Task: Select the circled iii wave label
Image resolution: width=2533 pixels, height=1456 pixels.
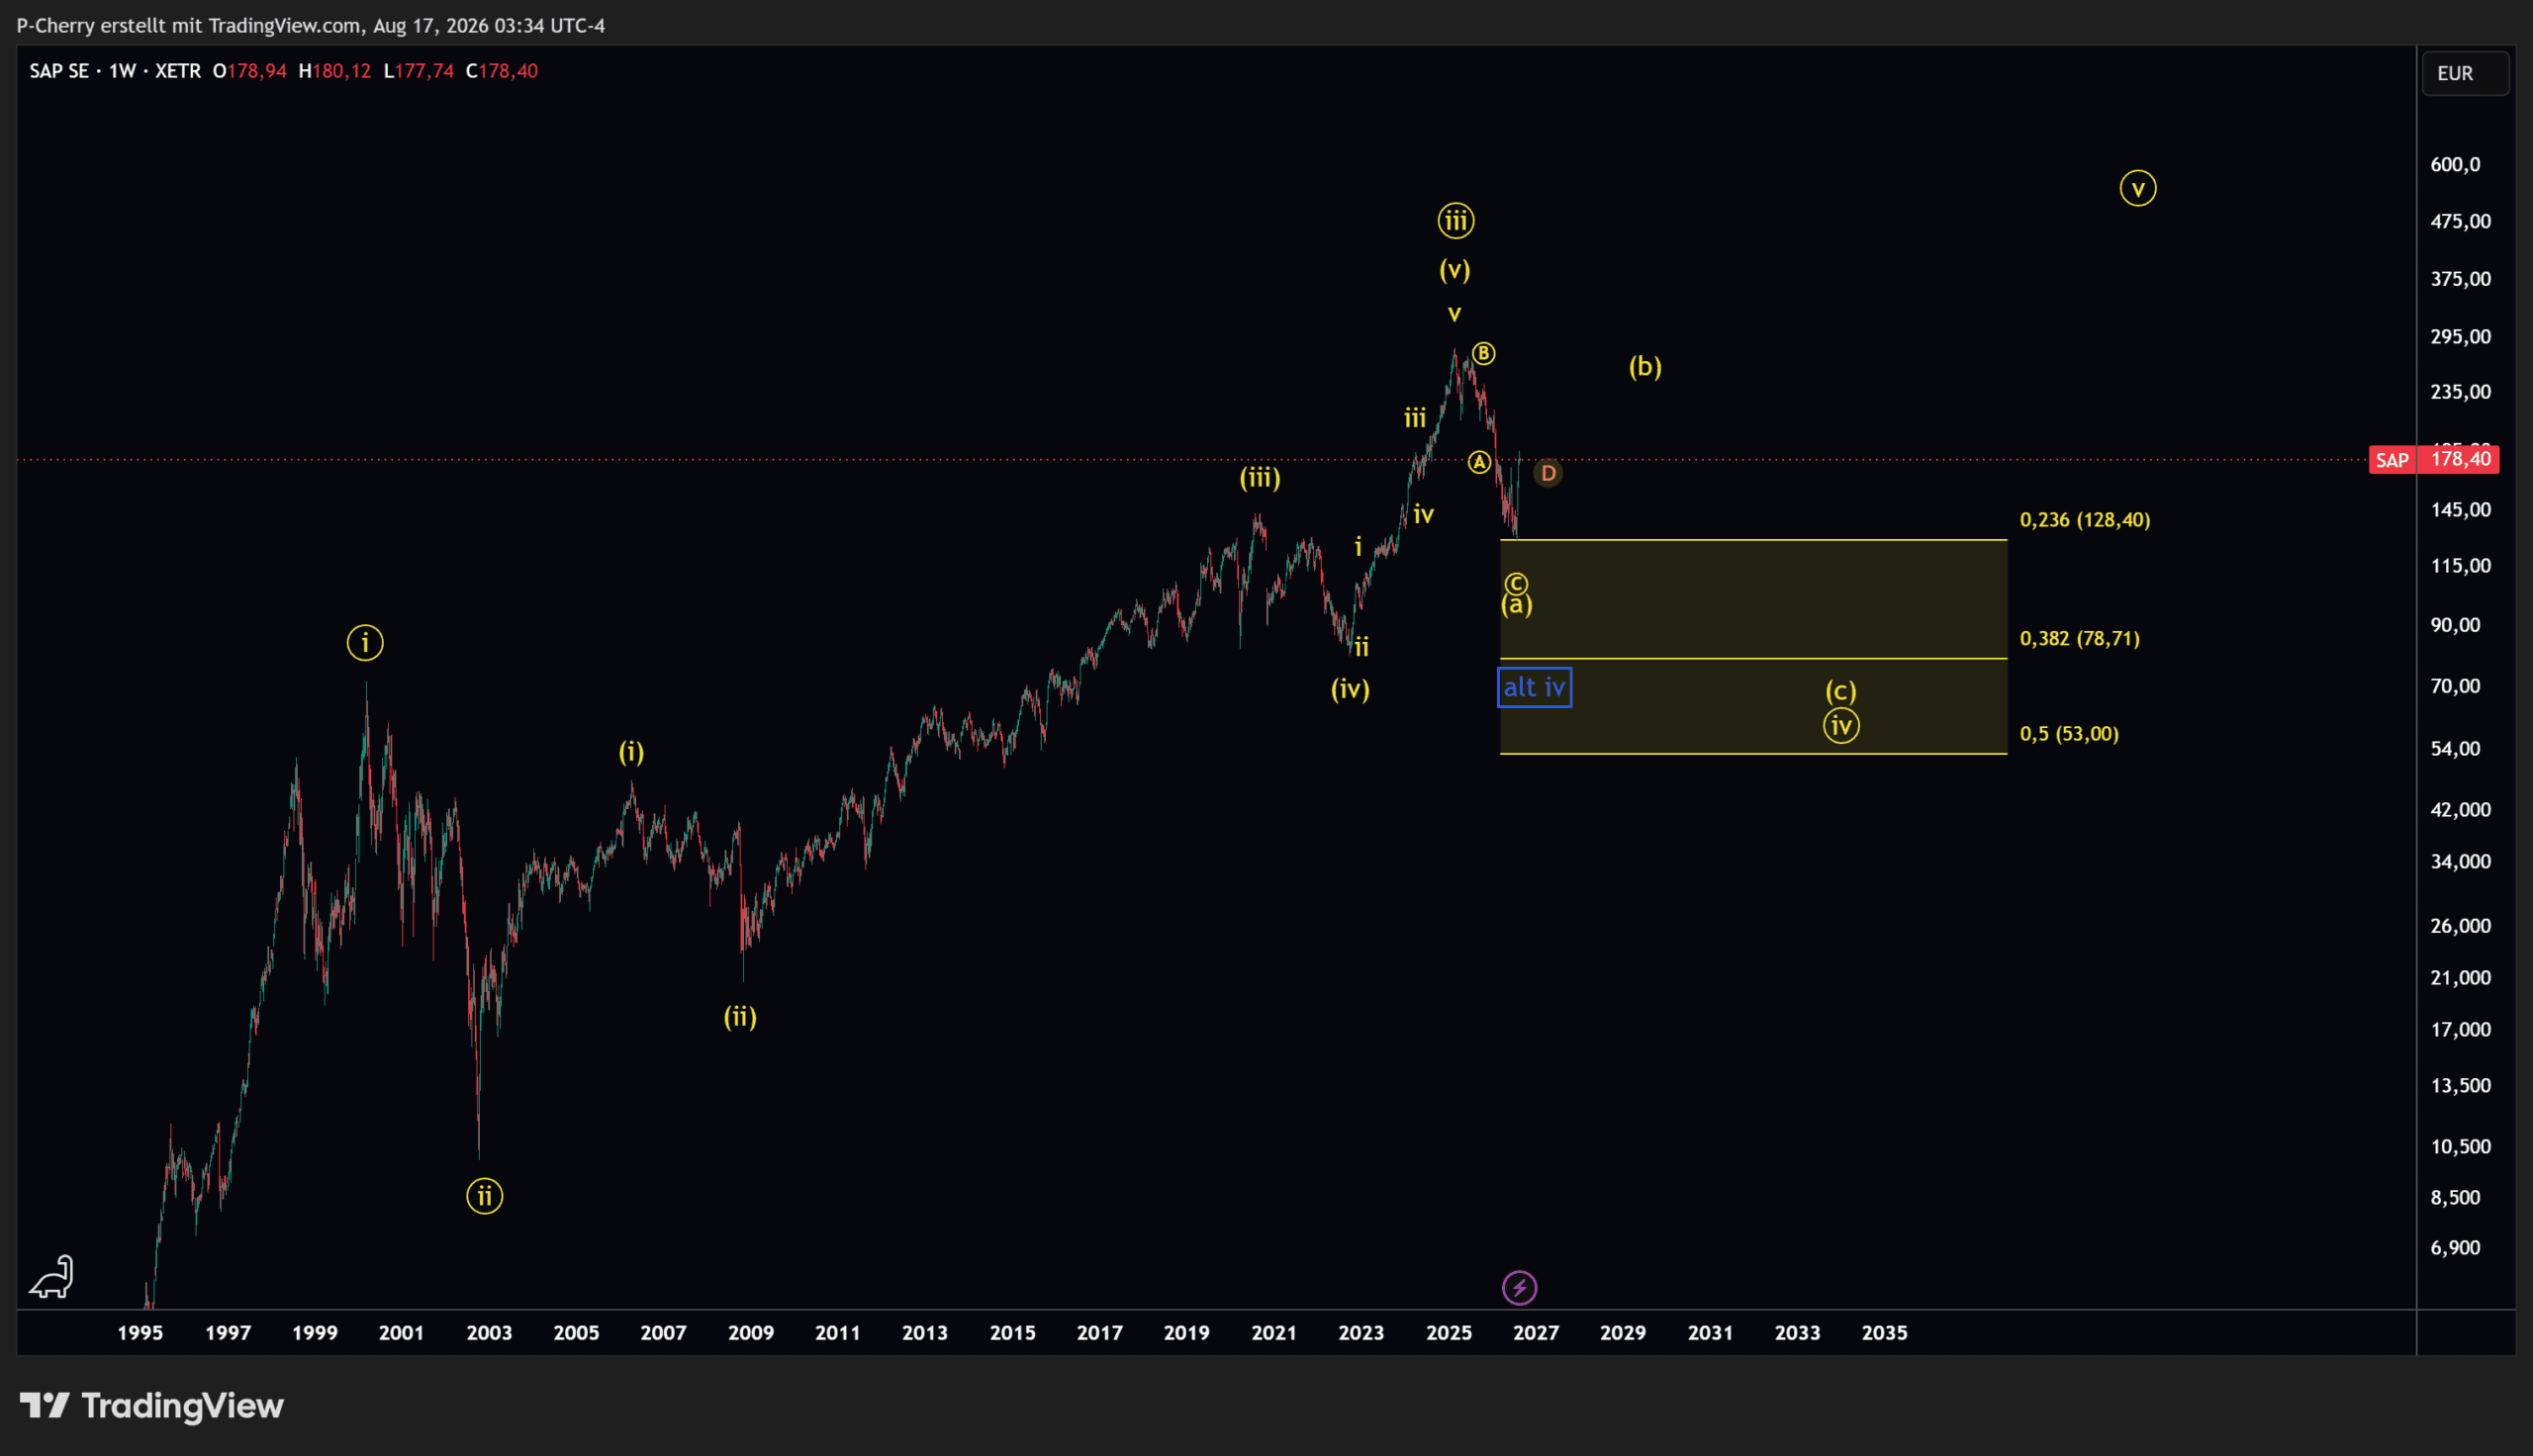Action: coord(1455,220)
